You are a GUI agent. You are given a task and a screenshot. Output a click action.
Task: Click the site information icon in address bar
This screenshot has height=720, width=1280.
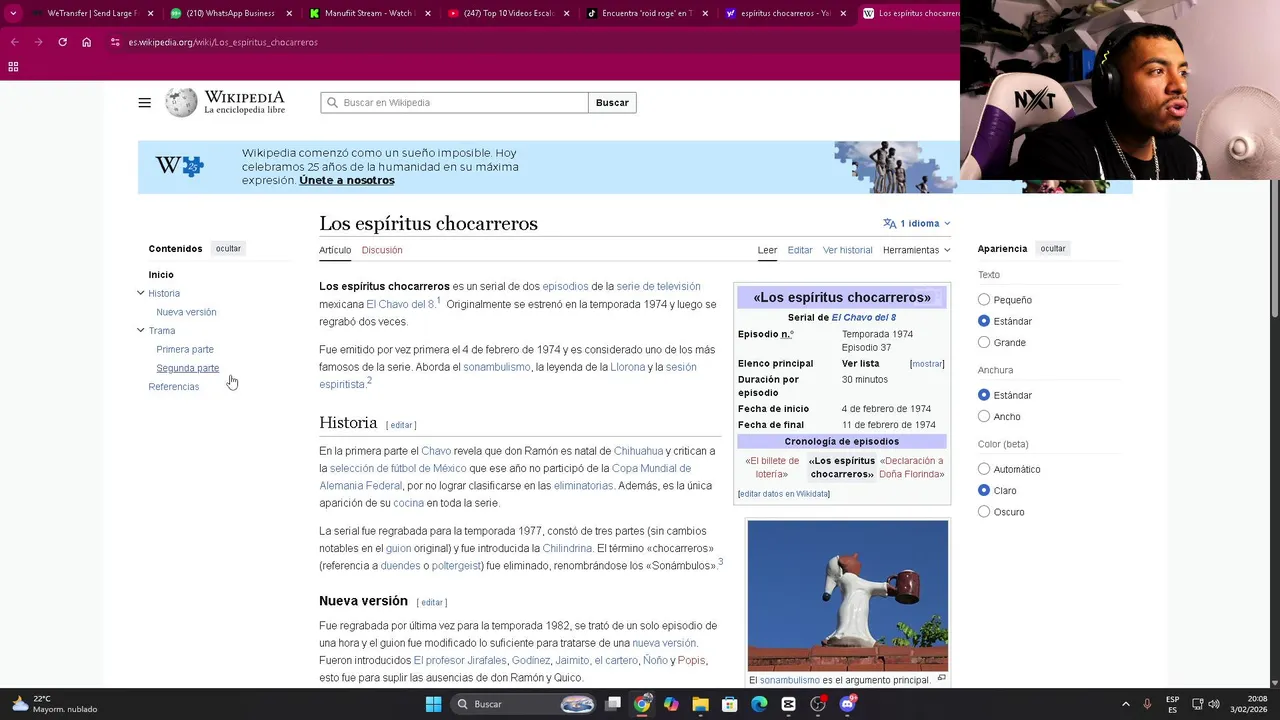(115, 42)
